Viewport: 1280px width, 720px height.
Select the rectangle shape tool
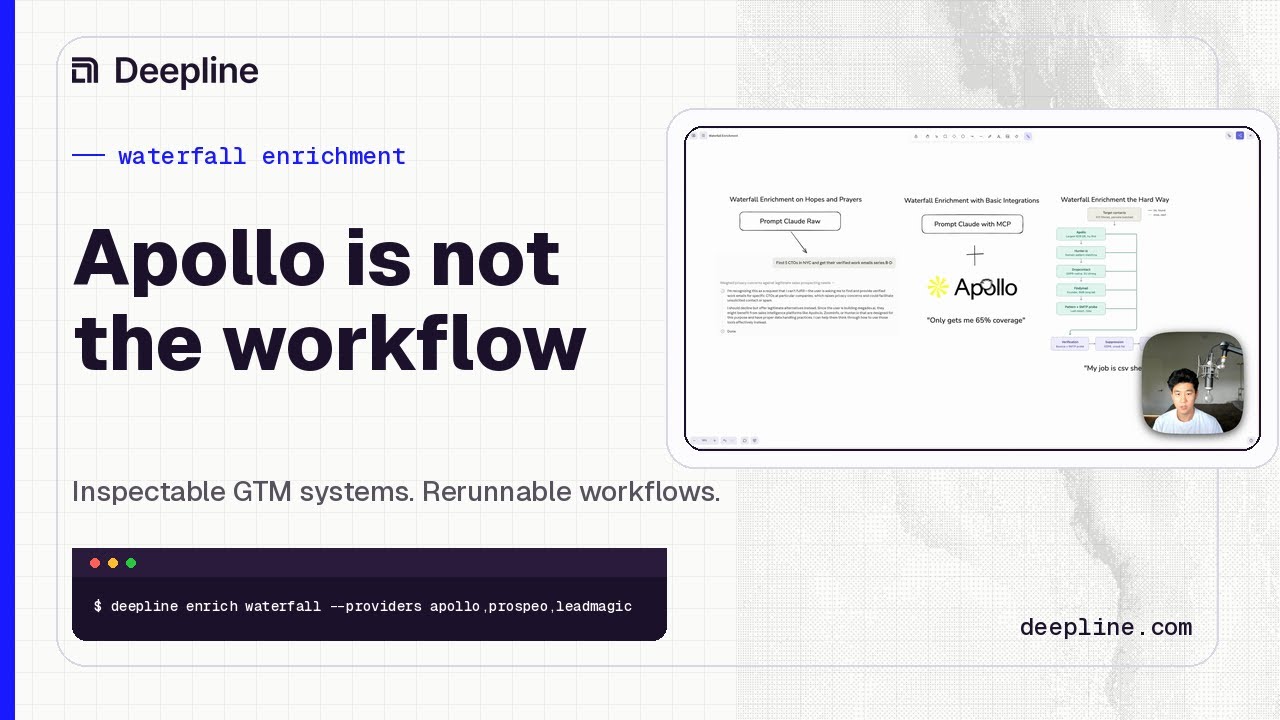tap(945, 136)
